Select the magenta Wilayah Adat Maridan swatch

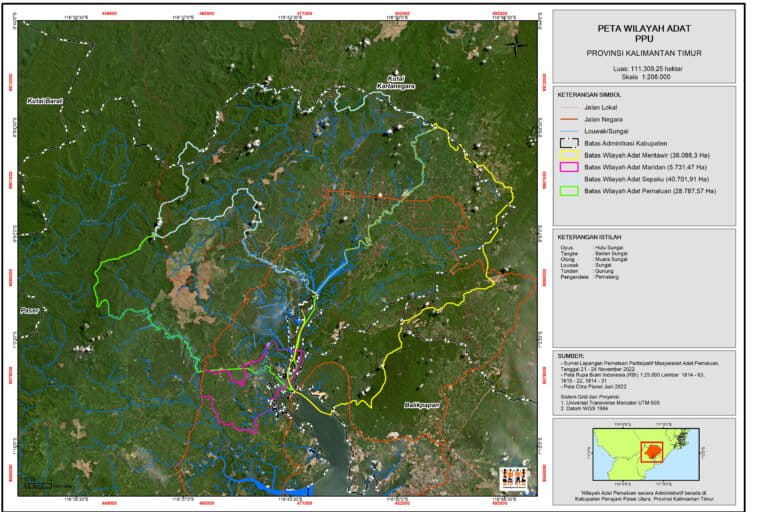point(569,166)
